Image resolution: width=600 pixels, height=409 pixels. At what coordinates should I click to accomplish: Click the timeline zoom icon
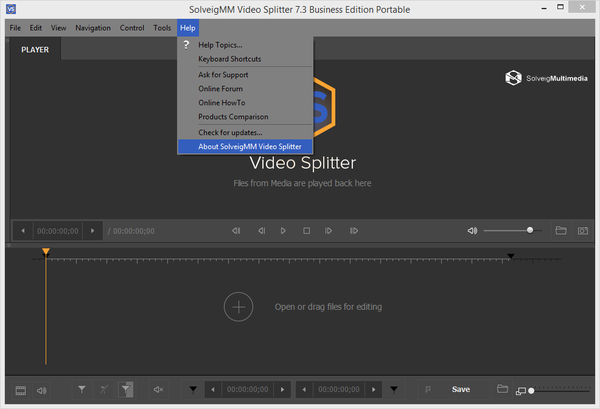pos(521,391)
